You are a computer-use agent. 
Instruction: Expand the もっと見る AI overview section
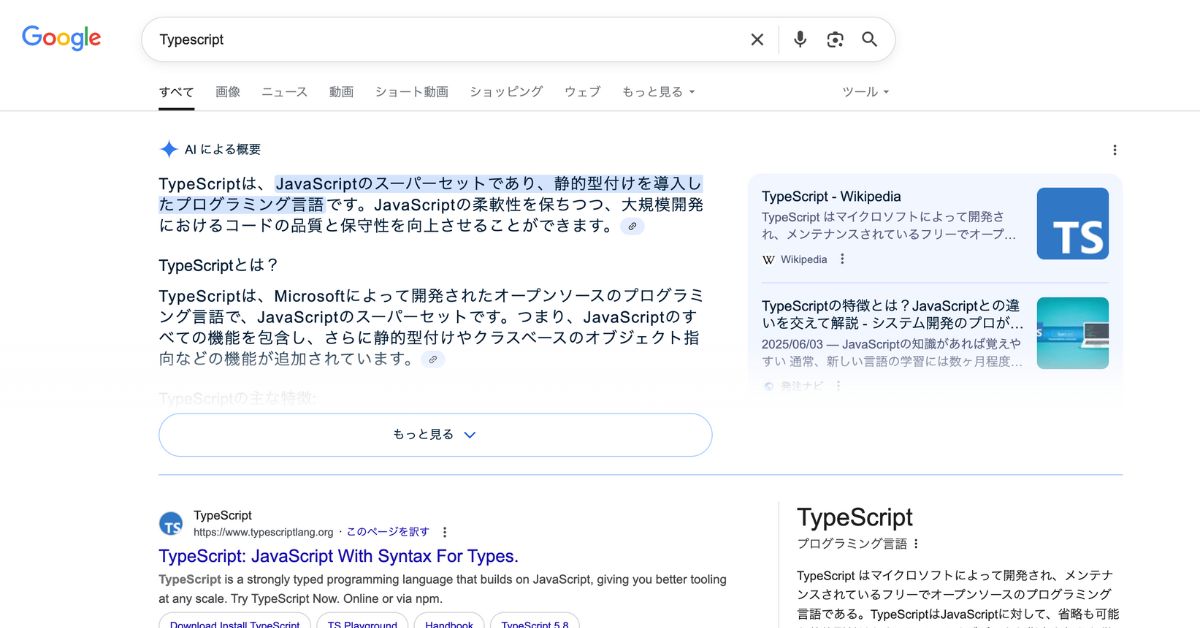point(435,434)
